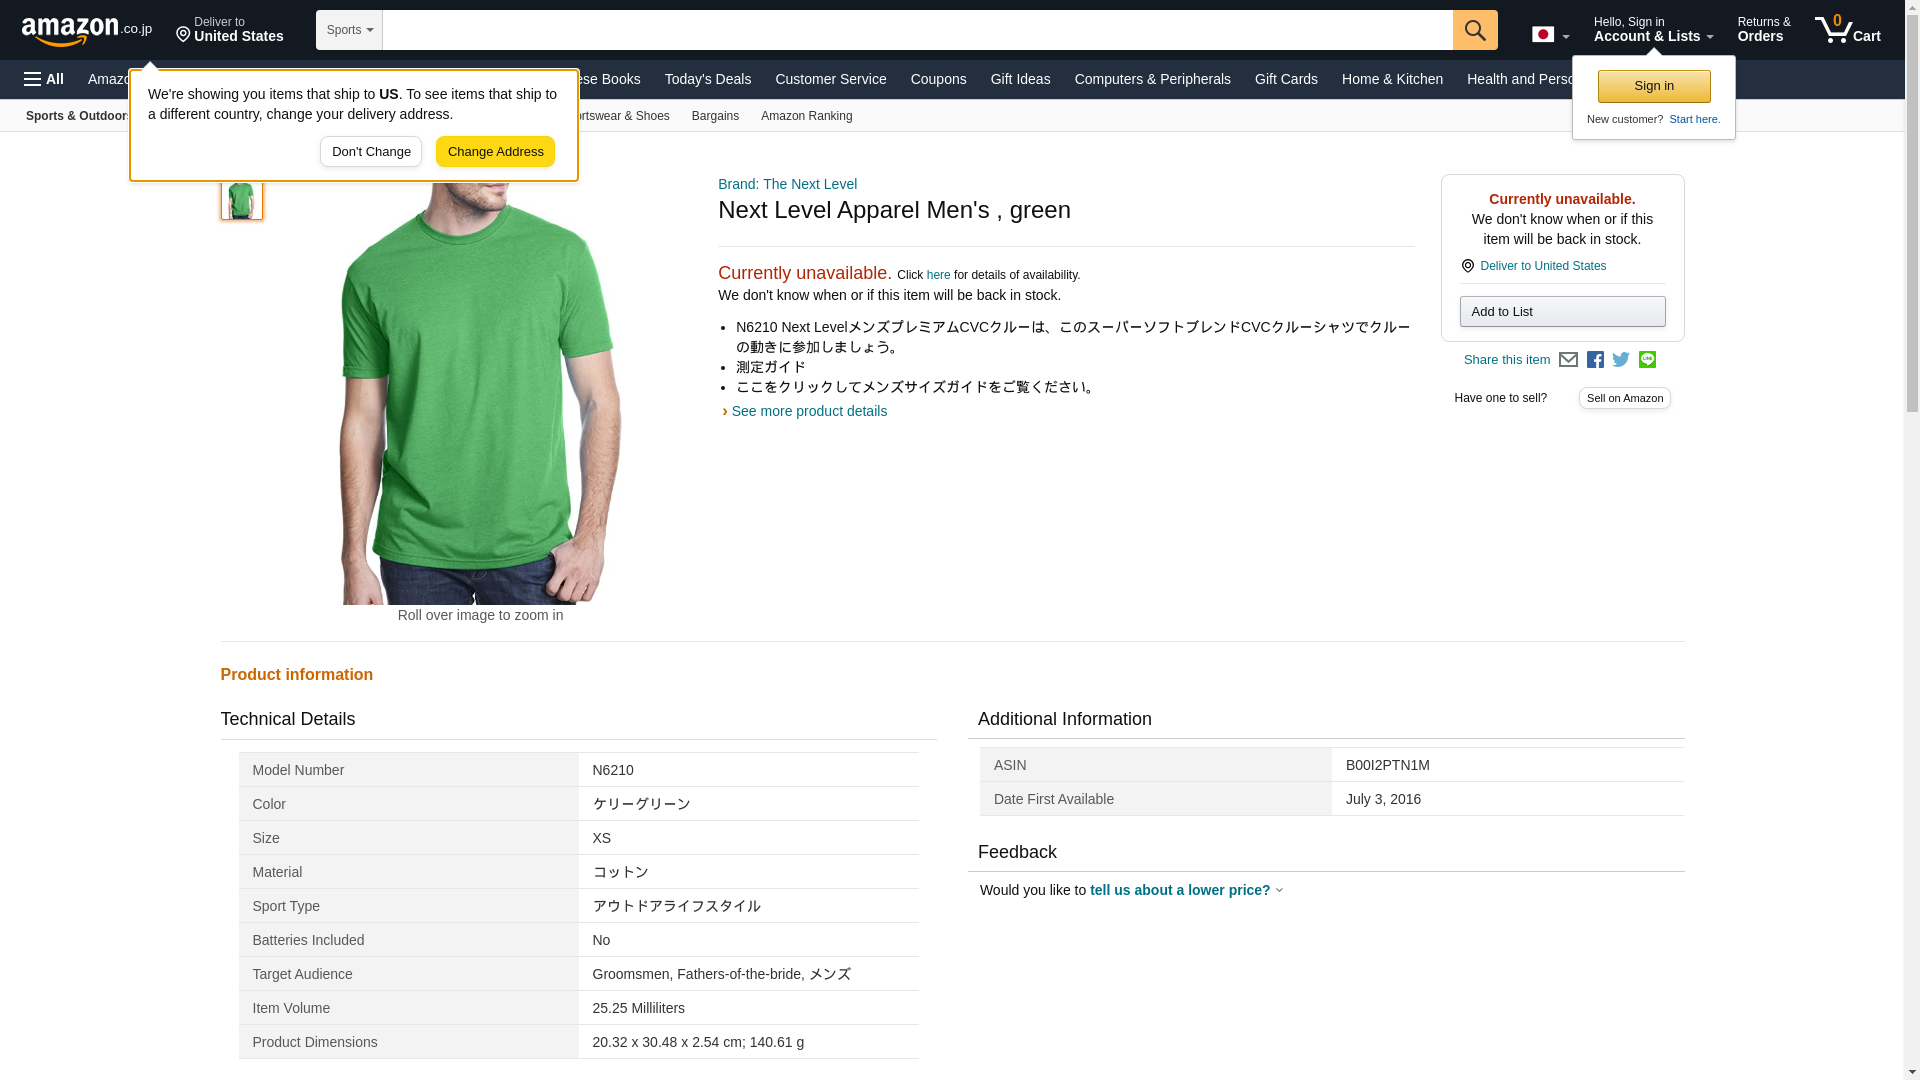1920x1080 pixels.
Task: Share item on Facebook
Action: 1595,360
